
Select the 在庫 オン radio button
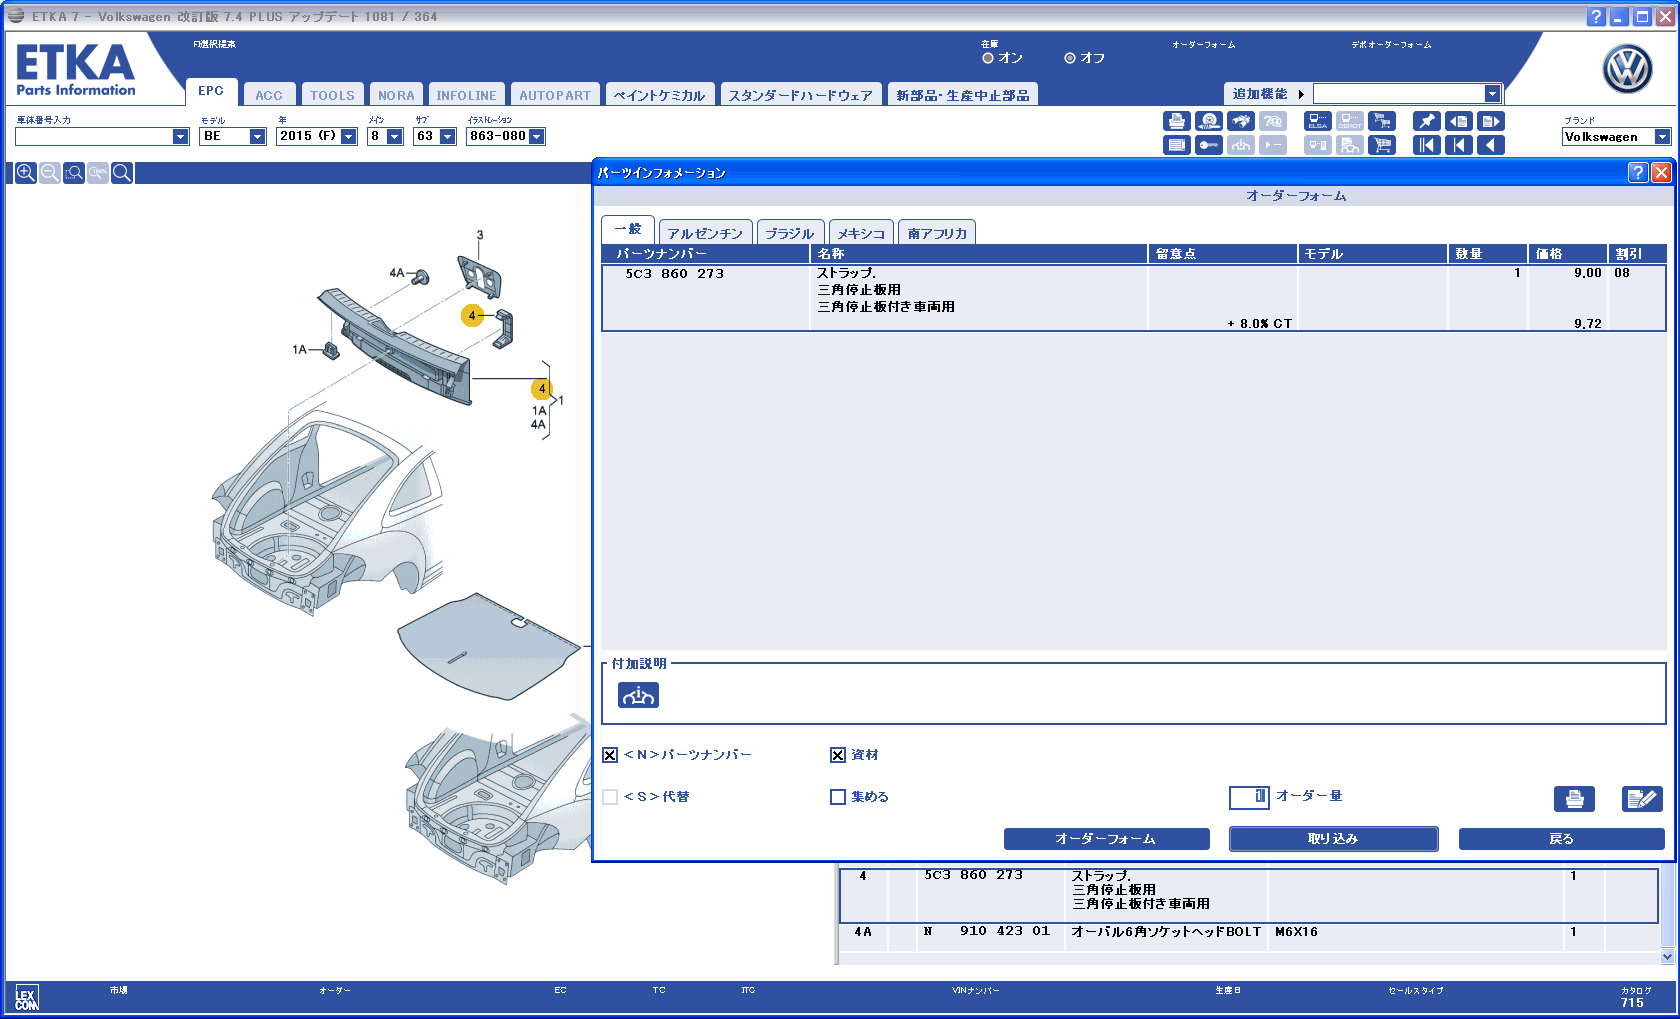pyautogui.click(x=988, y=58)
